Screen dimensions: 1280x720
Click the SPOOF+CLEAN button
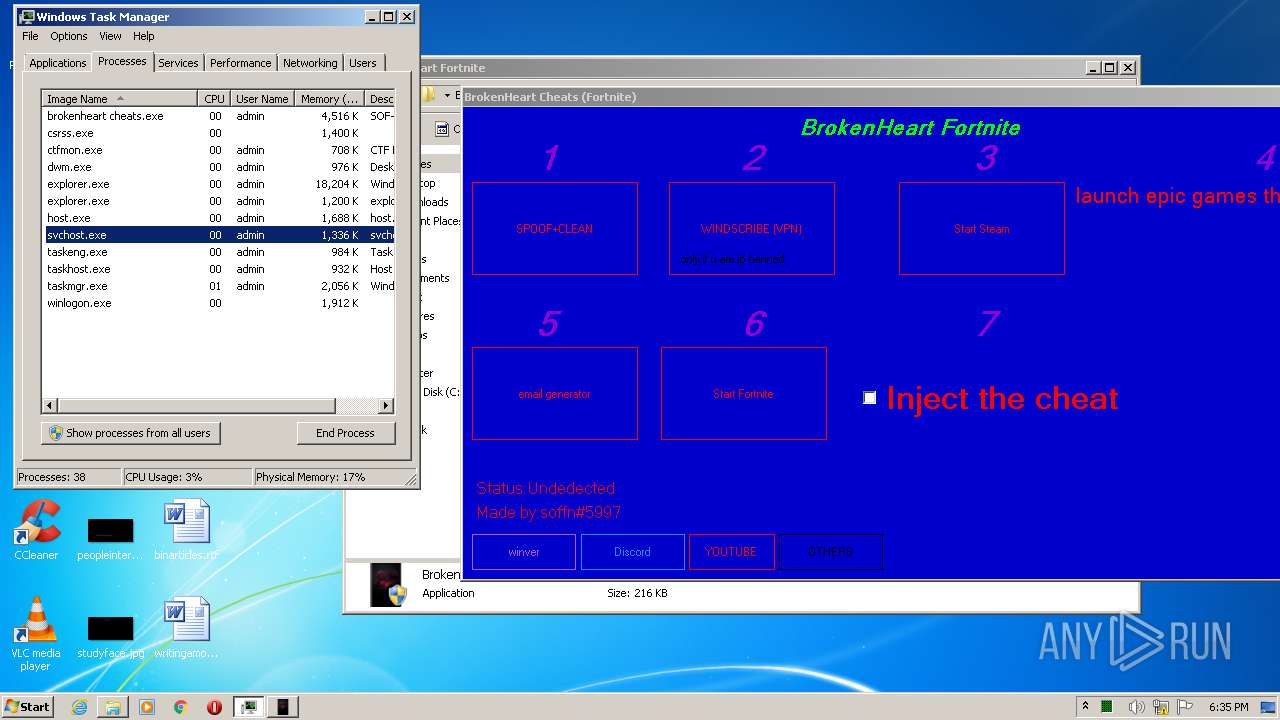(555, 228)
